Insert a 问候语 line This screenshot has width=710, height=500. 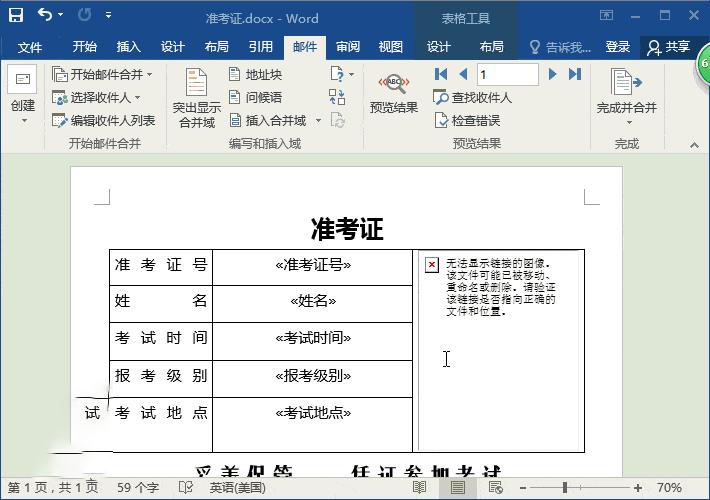pyautogui.click(x=255, y=97)
